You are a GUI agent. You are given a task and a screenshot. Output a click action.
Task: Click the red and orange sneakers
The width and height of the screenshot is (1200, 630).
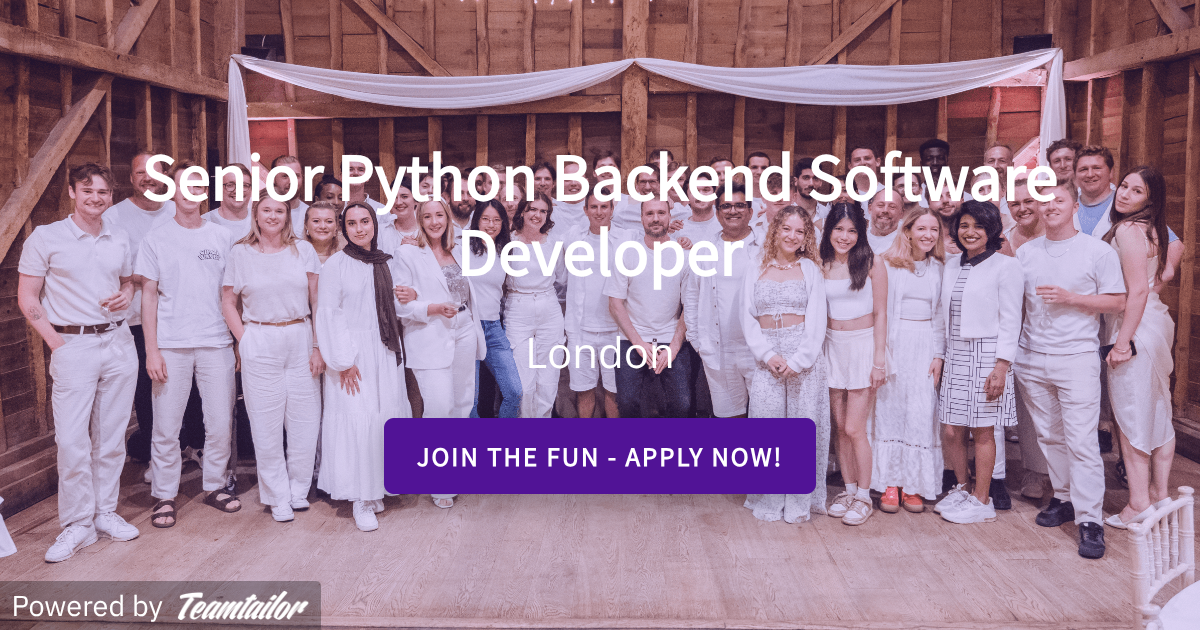click(x=900, y=500)
